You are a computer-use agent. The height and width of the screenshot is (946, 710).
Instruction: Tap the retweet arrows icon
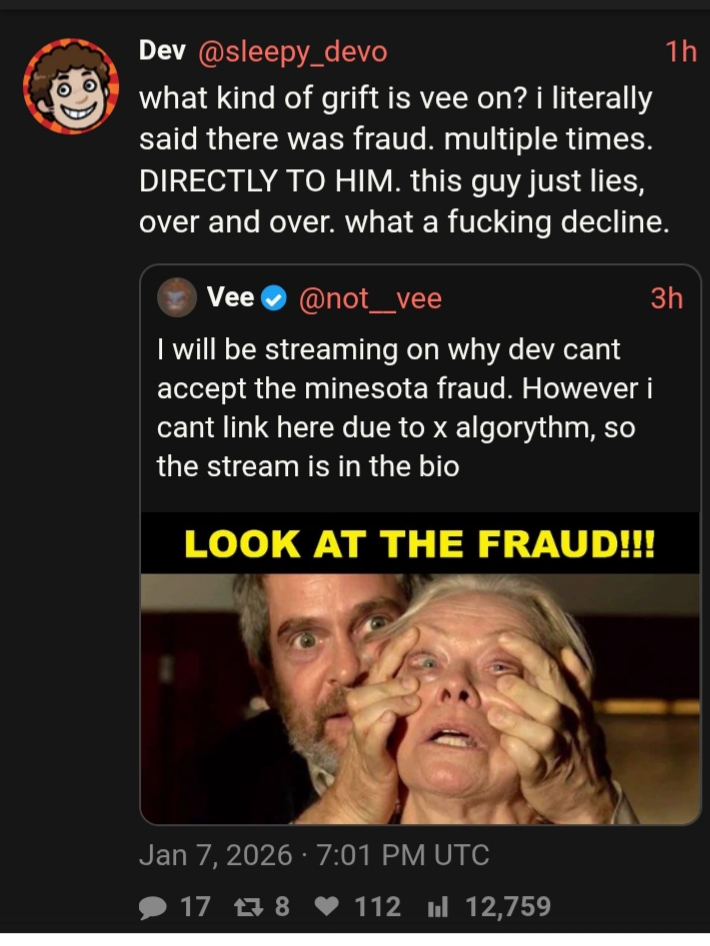(x=248, y=907)
